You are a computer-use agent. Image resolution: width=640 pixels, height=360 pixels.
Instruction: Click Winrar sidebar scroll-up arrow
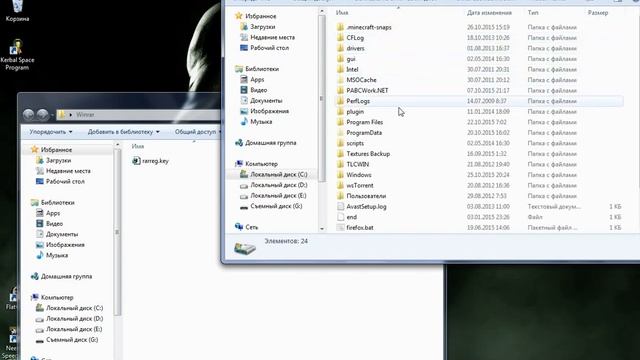click(118, 145)
